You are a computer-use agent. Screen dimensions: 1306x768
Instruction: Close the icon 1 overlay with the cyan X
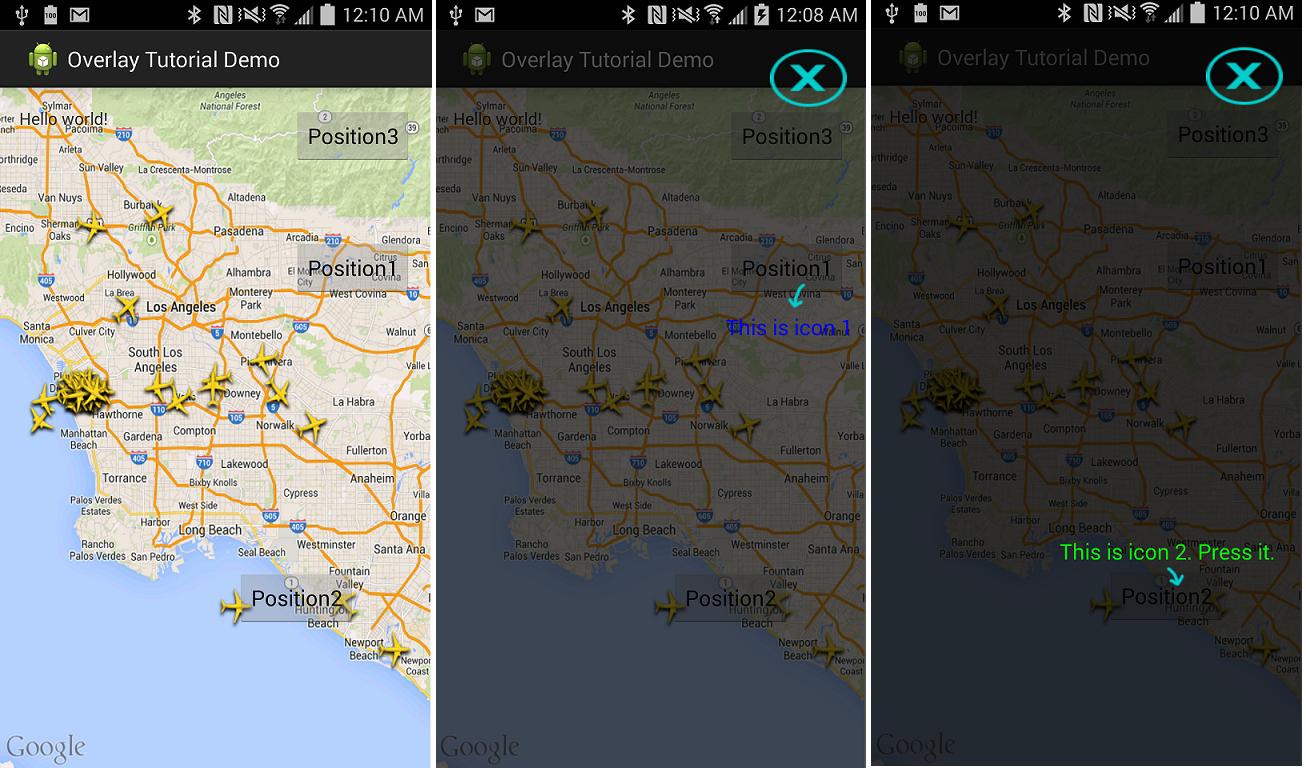[x=808, y=77]
